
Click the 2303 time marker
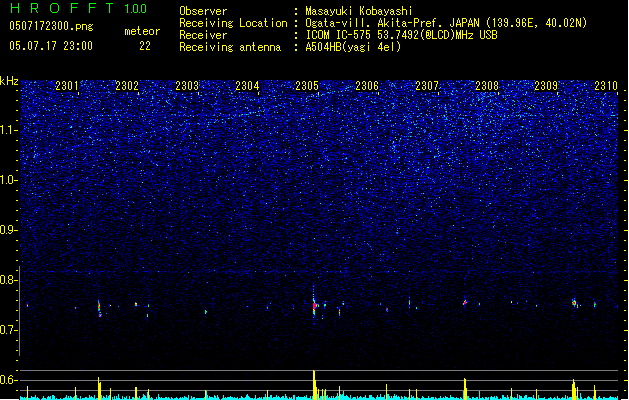click(x=187, y=86)
